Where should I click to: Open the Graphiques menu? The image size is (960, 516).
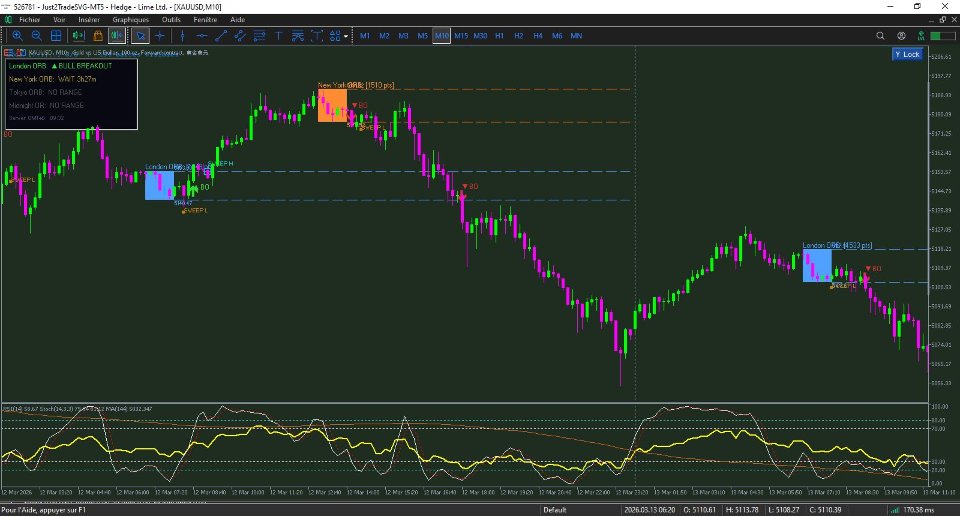coord(130,20)
